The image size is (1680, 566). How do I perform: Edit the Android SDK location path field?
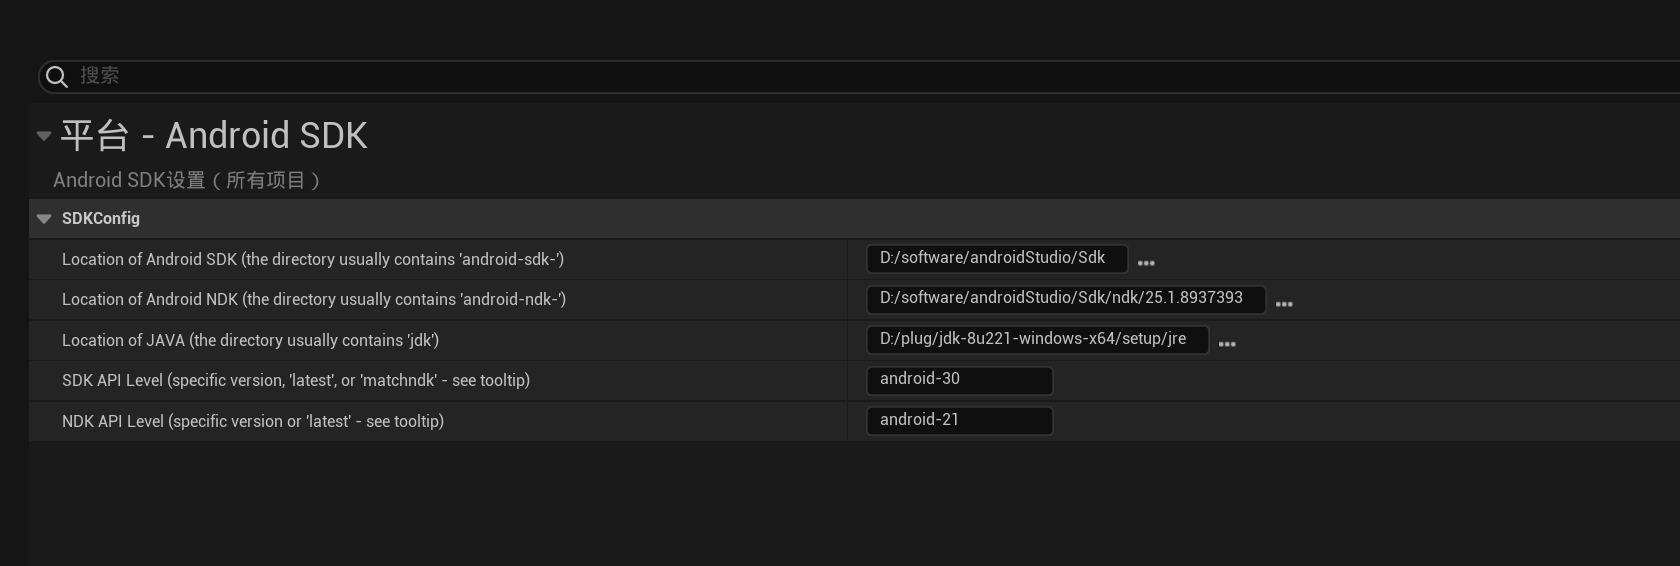(x=996, y=259)
